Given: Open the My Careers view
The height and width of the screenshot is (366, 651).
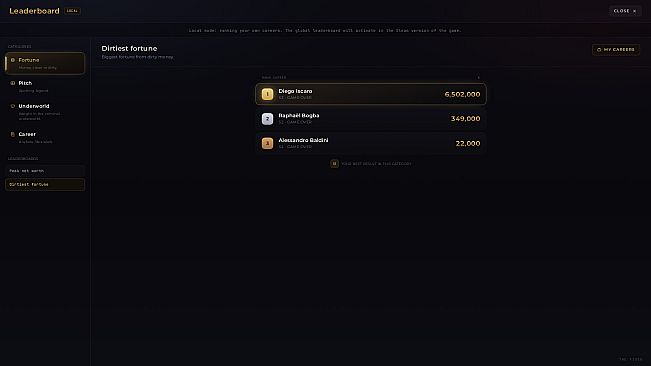Looking at the screenshot, I should pyautogui.click(x=616, y=50).
